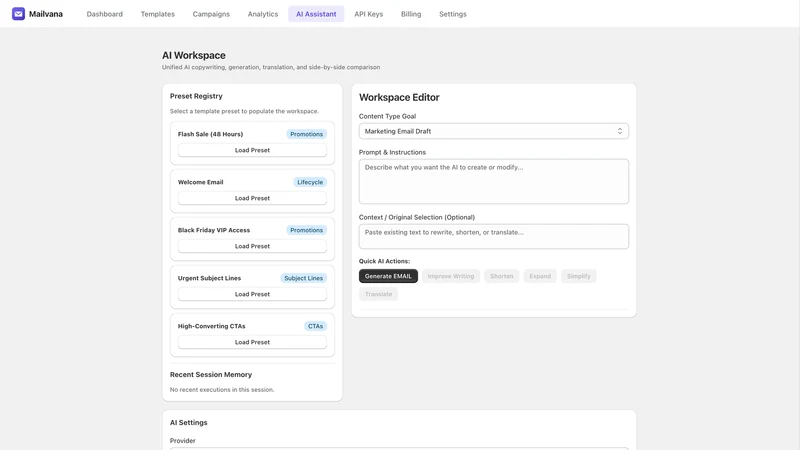The width and height of the screenshot is (800, 450).
Task: Click the AI Settings heading
Action: 189,422
